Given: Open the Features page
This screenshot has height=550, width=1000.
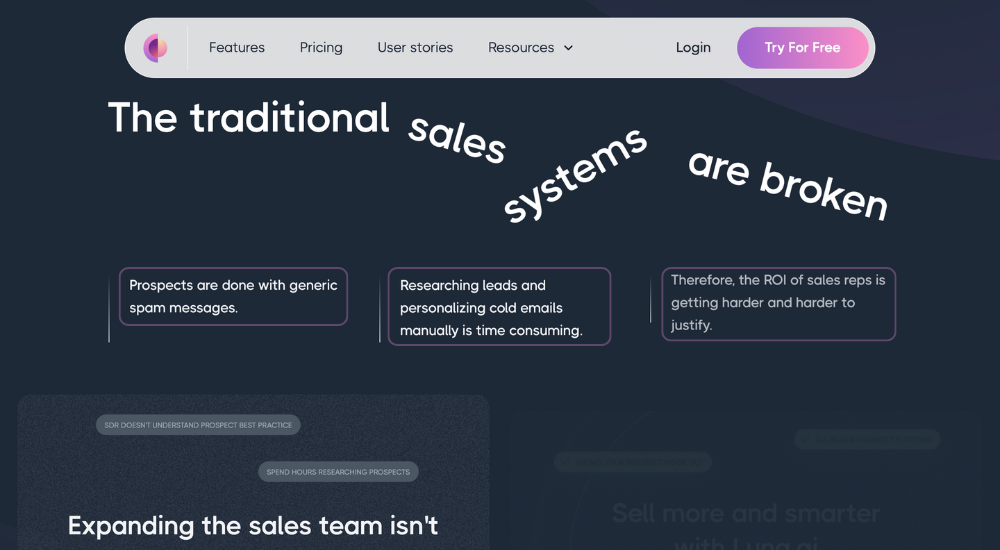Looking at the screenshot, I should [237, 48].
